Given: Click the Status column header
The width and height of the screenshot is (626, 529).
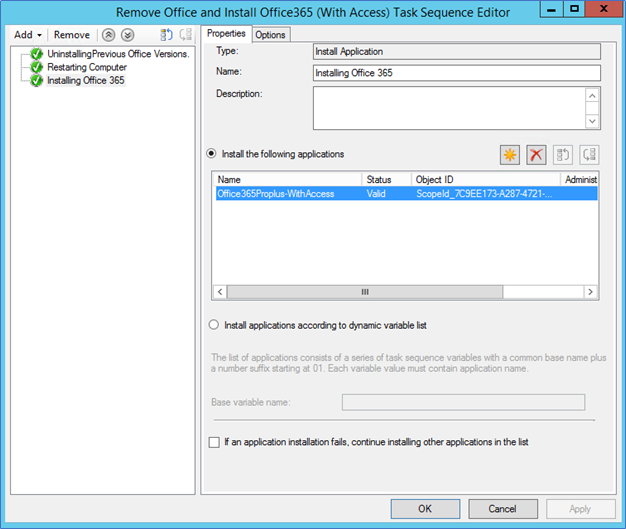Looking at the screenshot, I should [386, 180].
